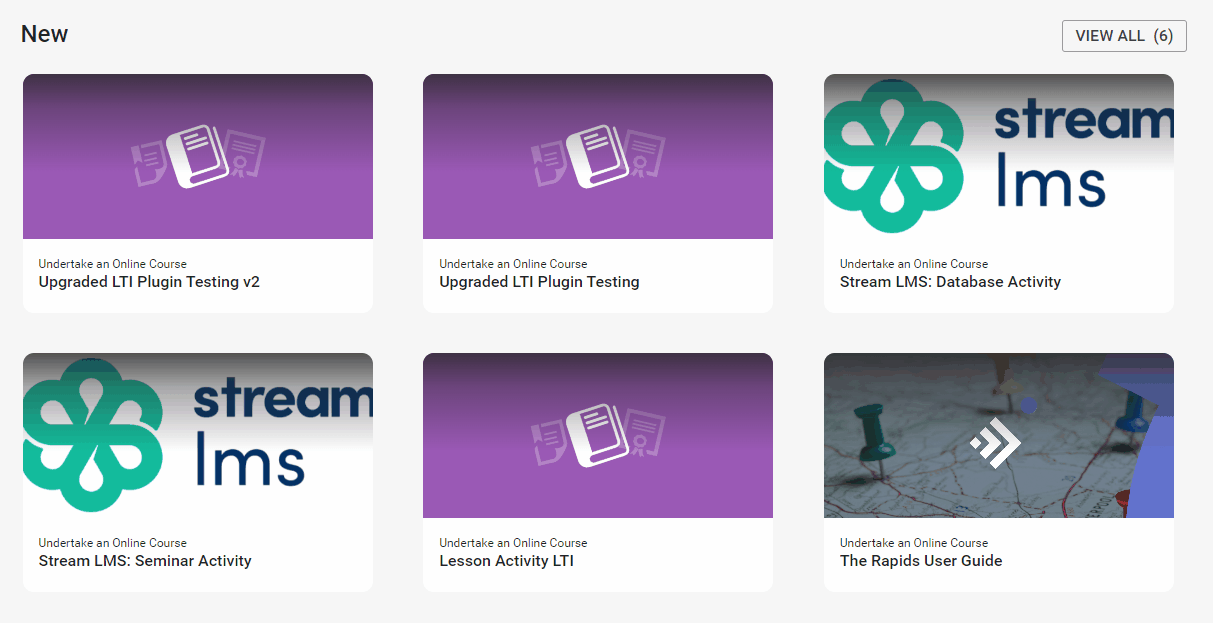Open the Lesson Activity LTI course title
This screenshot has width=1213, height=623.
pyautogui.click(x=506, y=561)
